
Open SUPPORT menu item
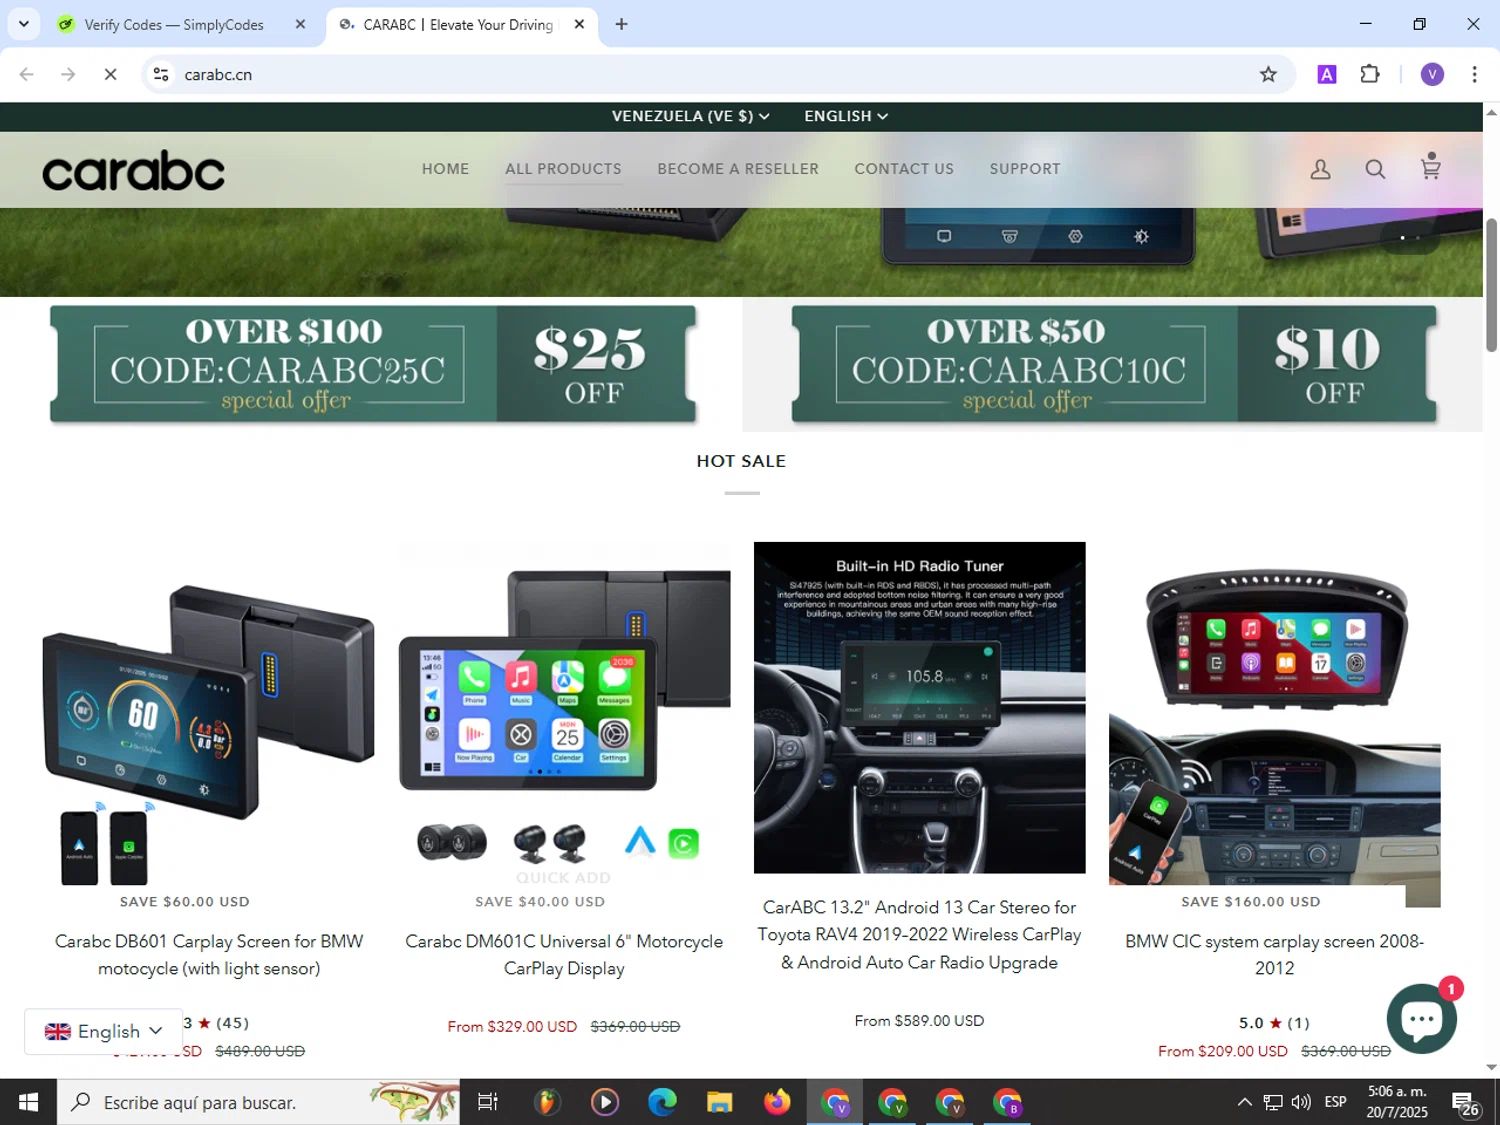pyautogui.click(x=1025, y=169)
